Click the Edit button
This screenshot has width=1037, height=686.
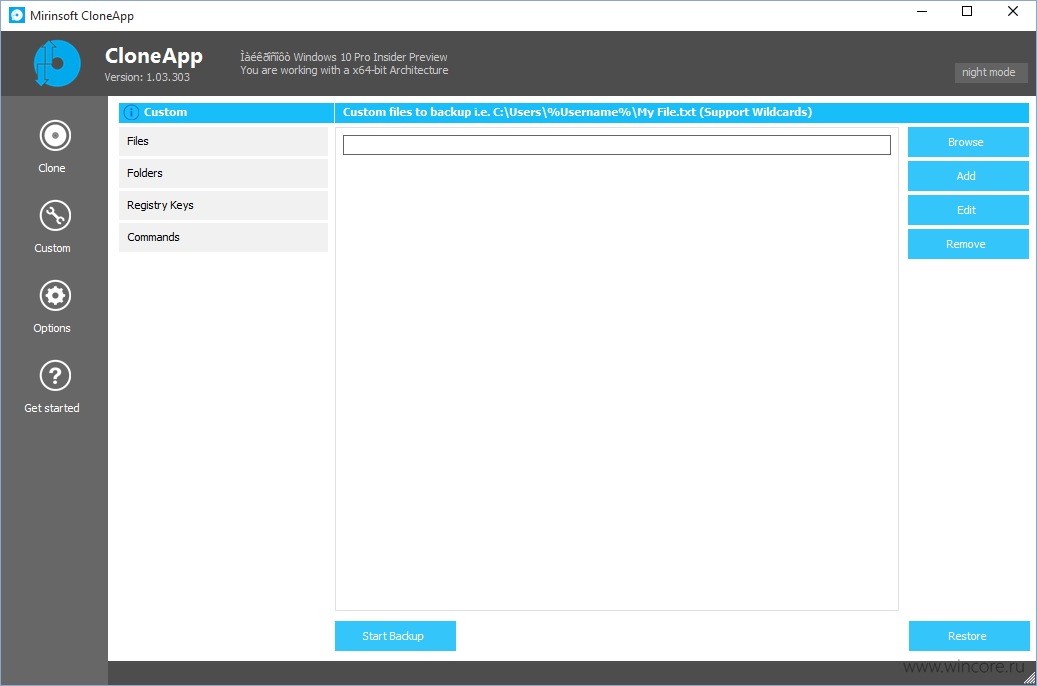coord(968,210)
